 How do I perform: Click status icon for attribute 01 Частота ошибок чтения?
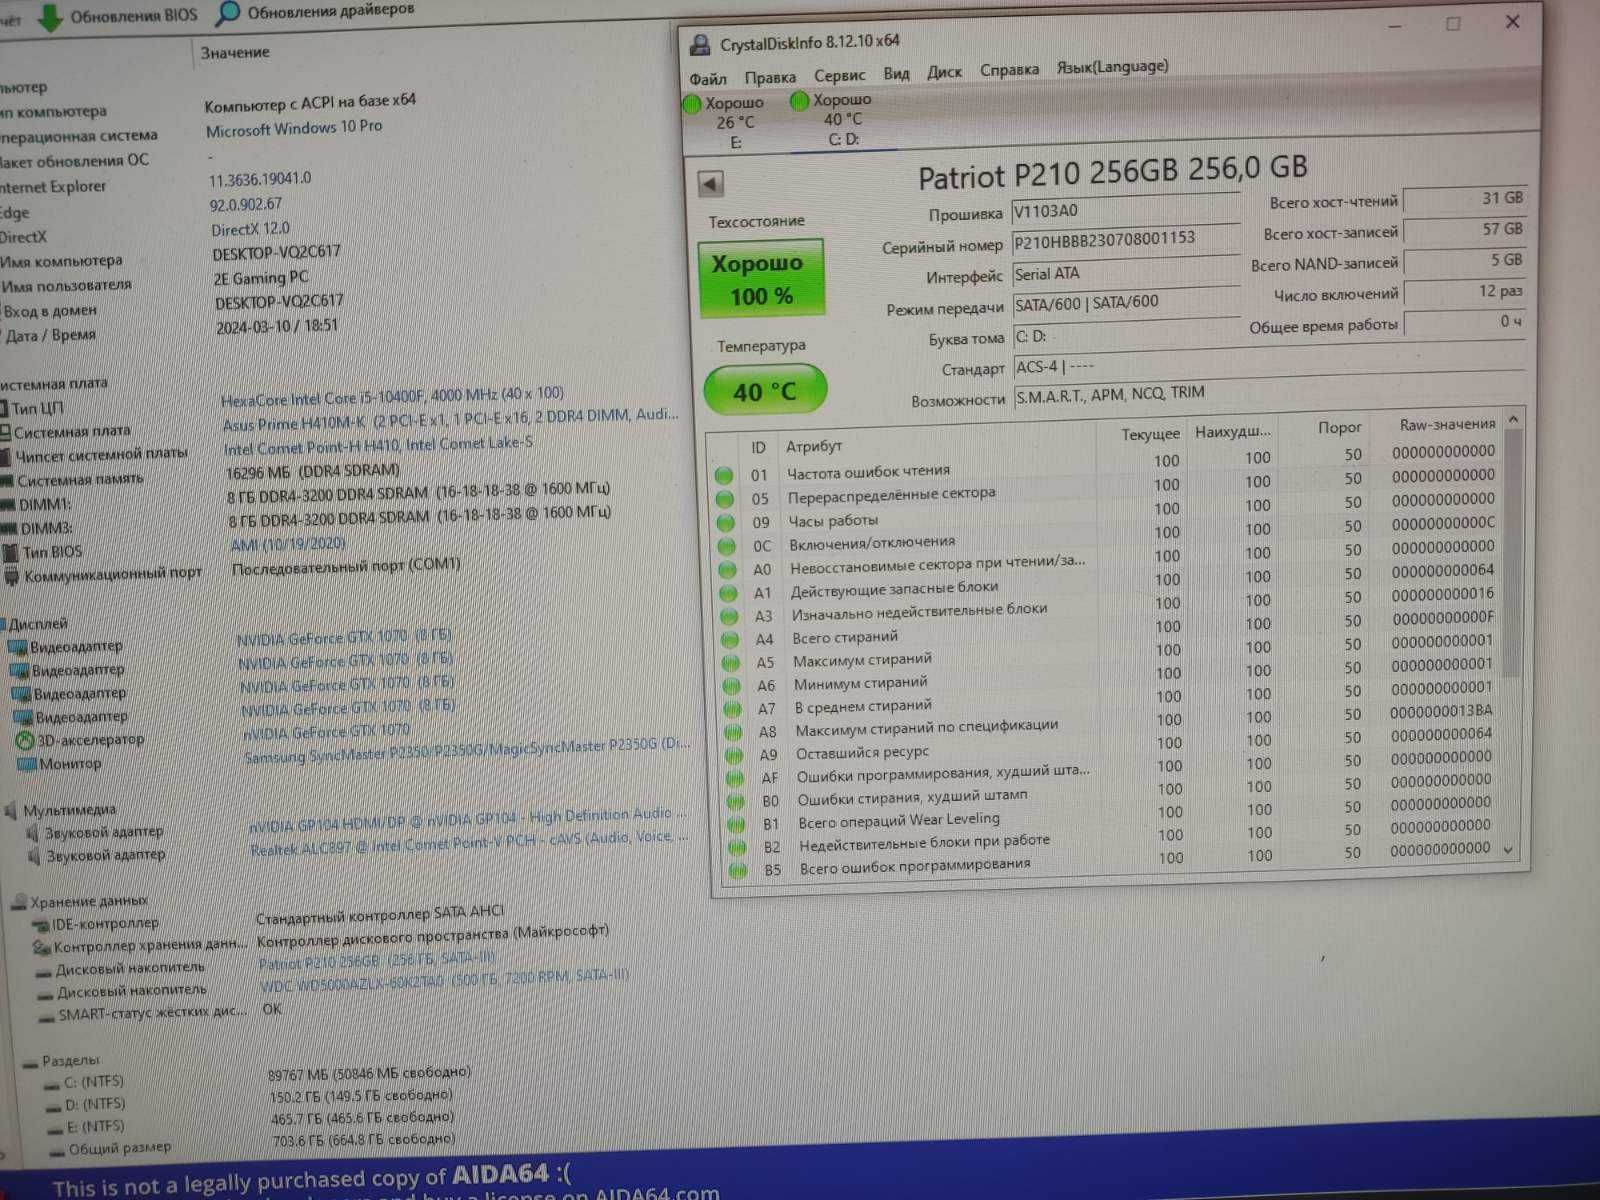(x=723, y=475)
